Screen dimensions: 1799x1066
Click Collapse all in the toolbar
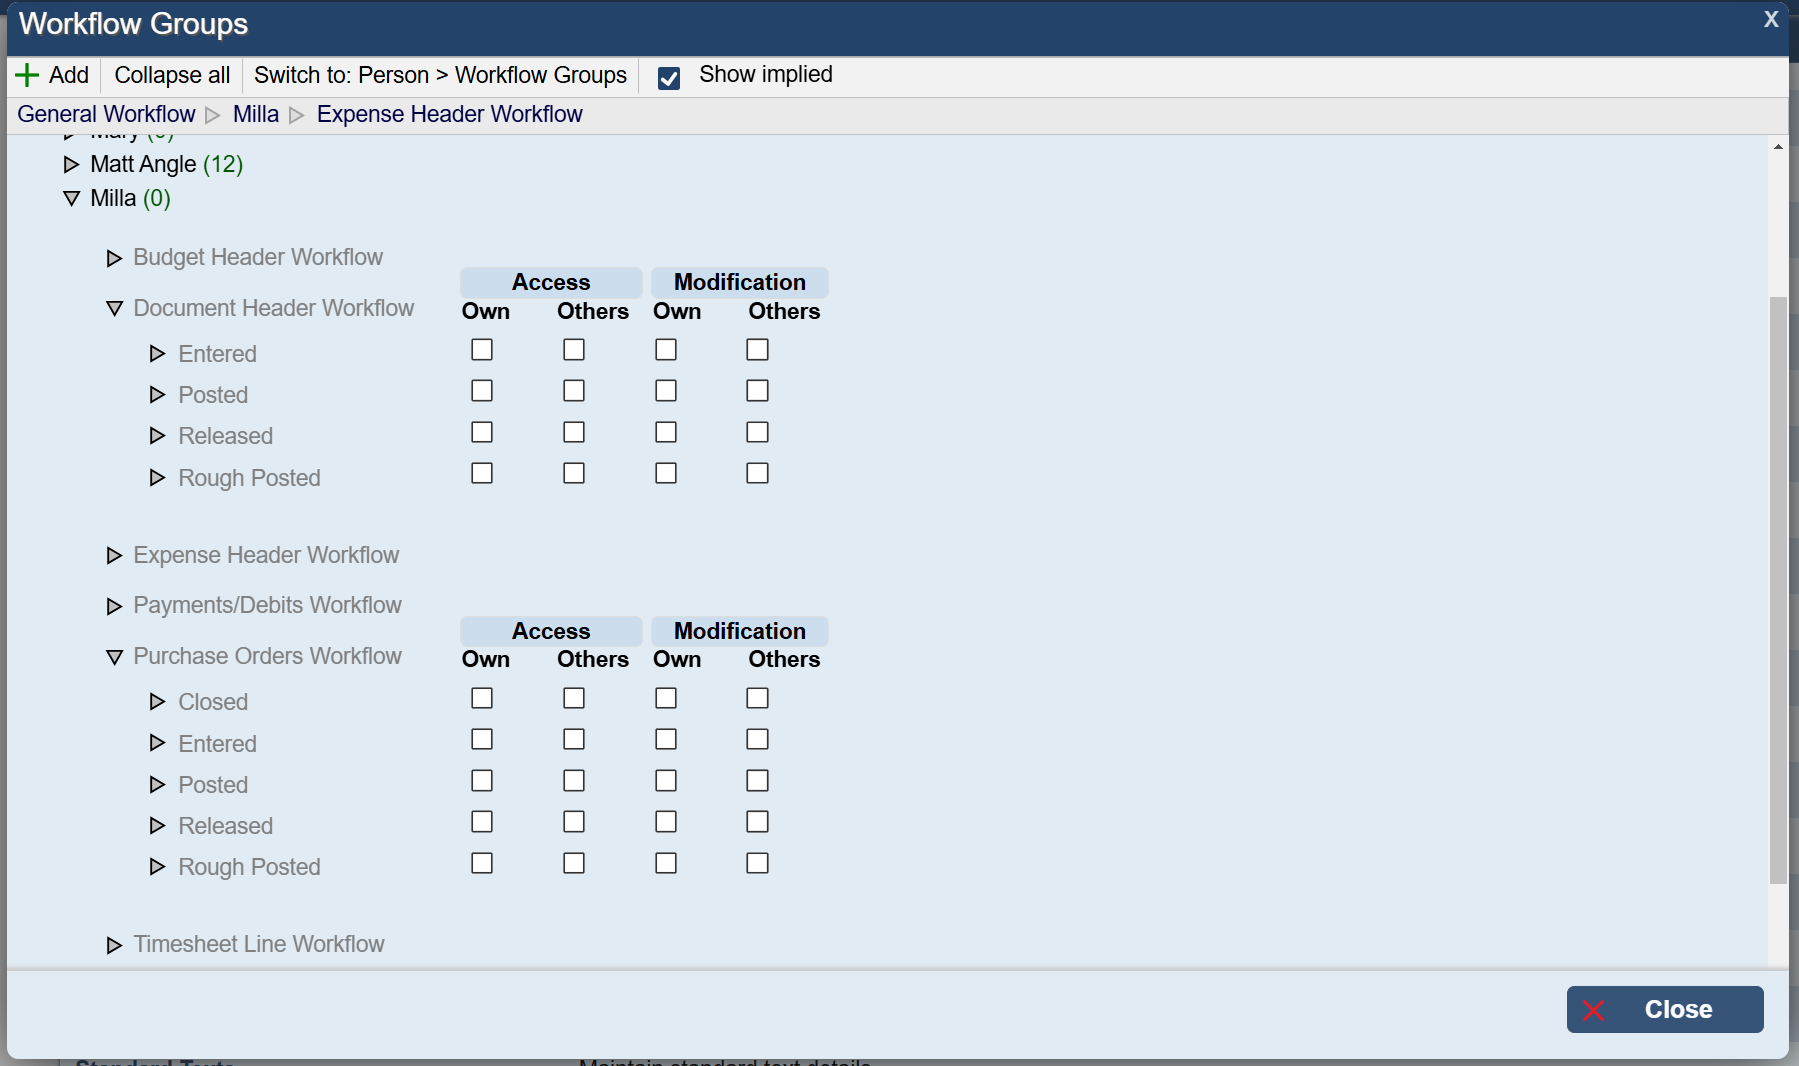pos(172,75)
